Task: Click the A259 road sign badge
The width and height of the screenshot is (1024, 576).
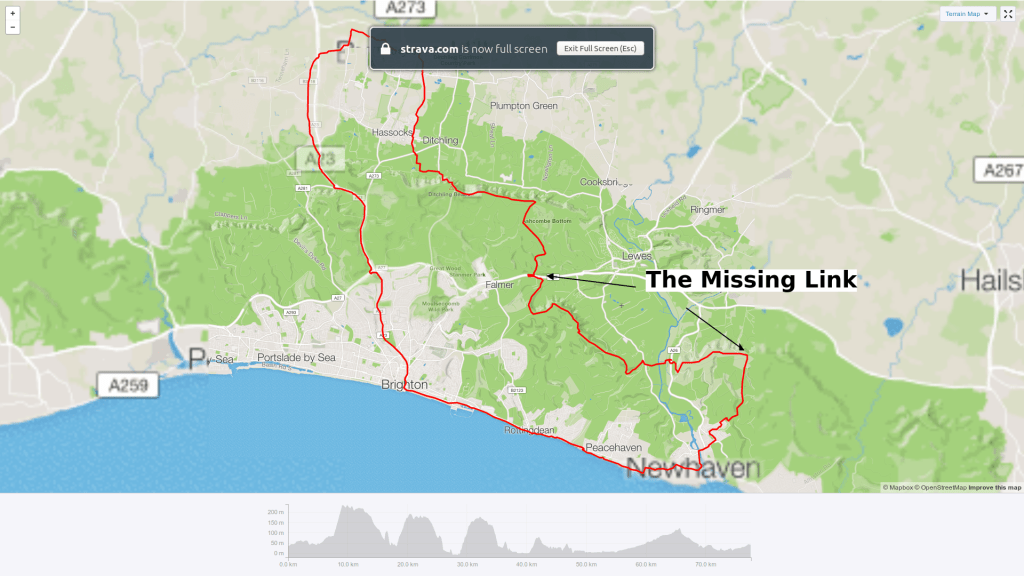Action: [130, 384]
